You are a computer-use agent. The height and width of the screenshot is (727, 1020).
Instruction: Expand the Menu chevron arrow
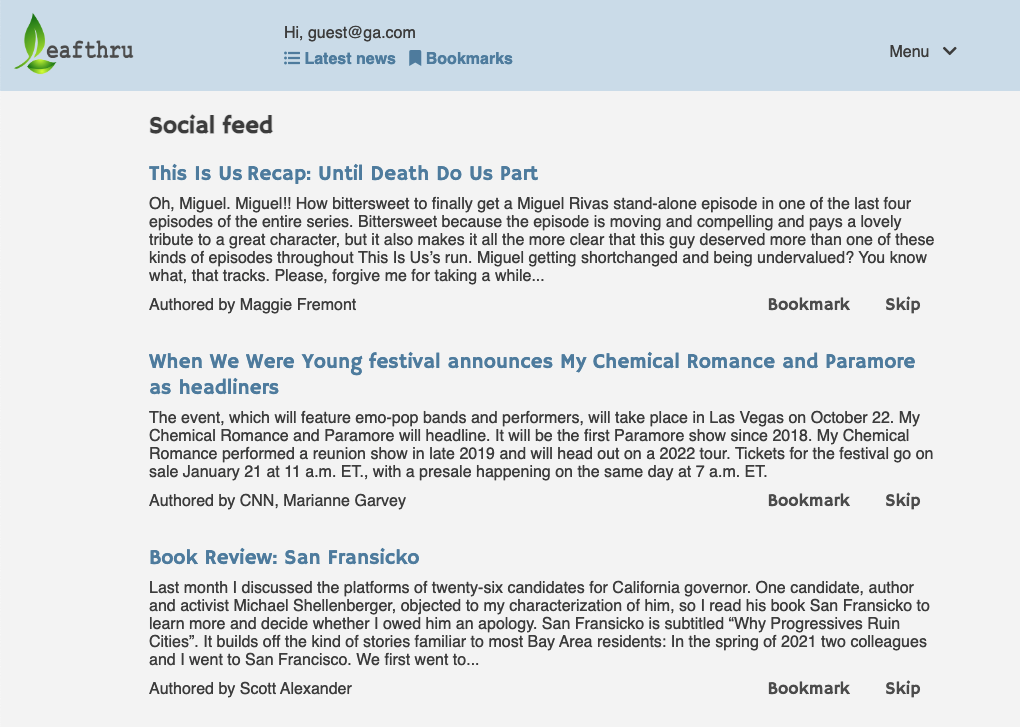[950, 51]
